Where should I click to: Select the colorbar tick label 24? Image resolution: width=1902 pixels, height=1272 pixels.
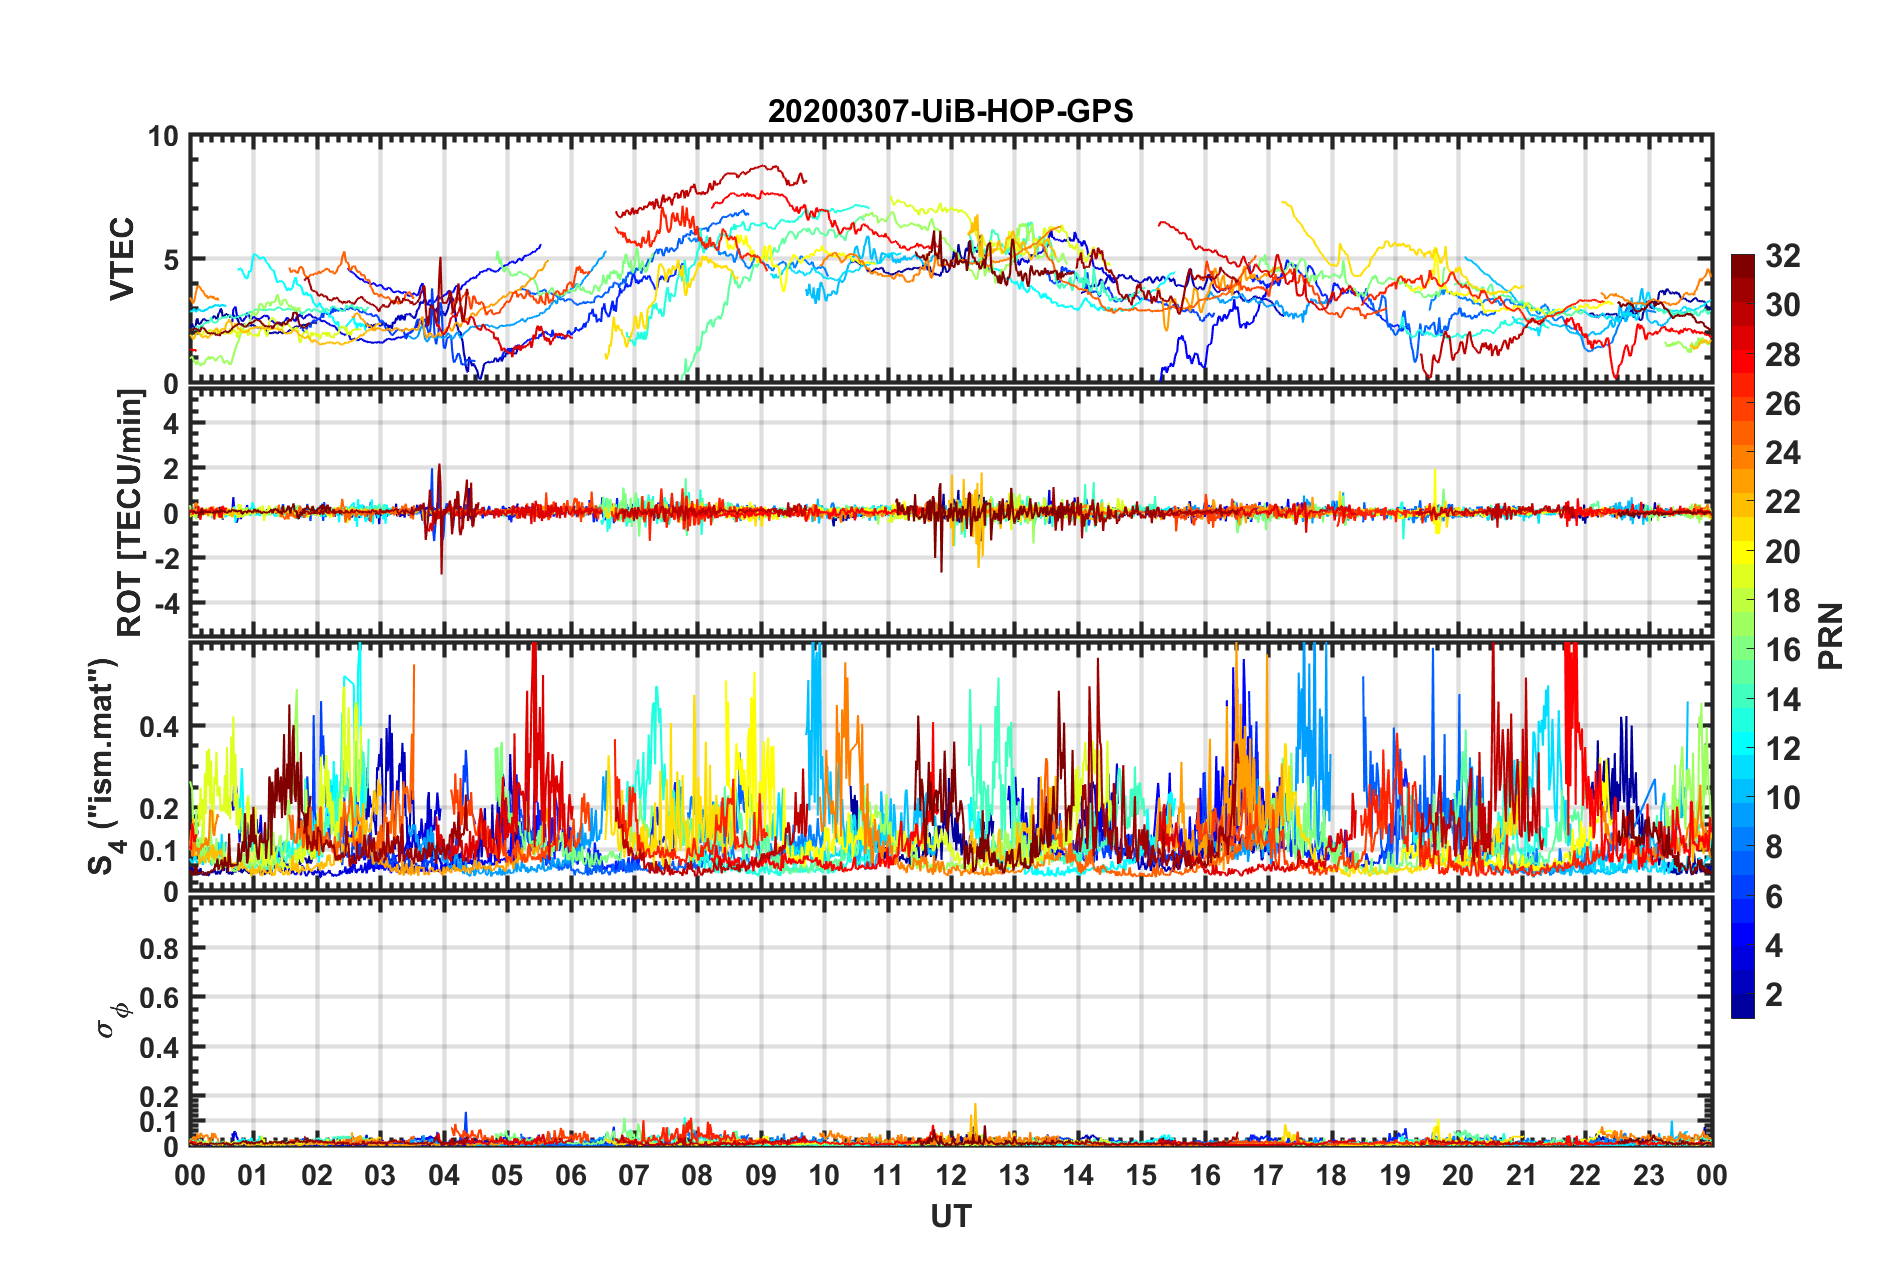click(1782, 453)
